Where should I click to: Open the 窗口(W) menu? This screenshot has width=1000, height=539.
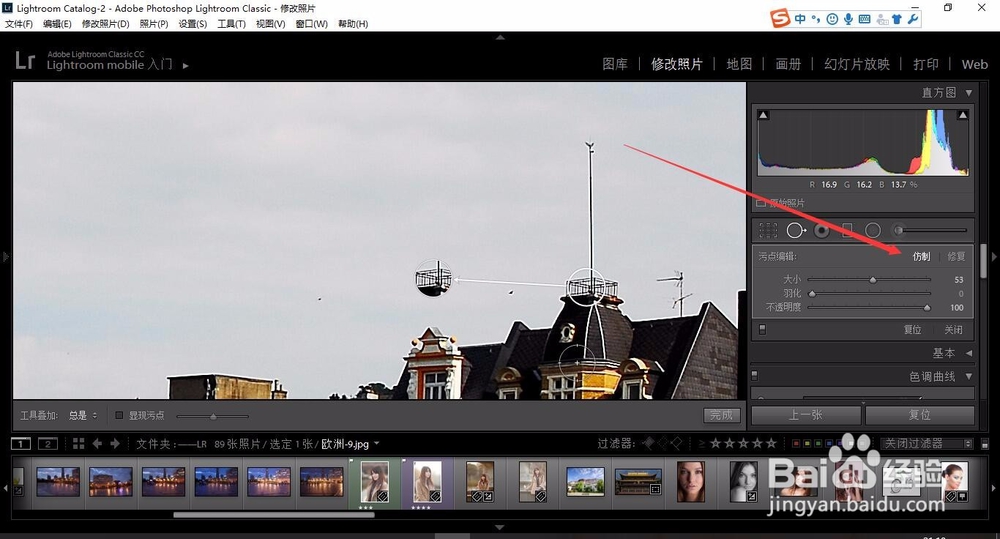(311, 24)
